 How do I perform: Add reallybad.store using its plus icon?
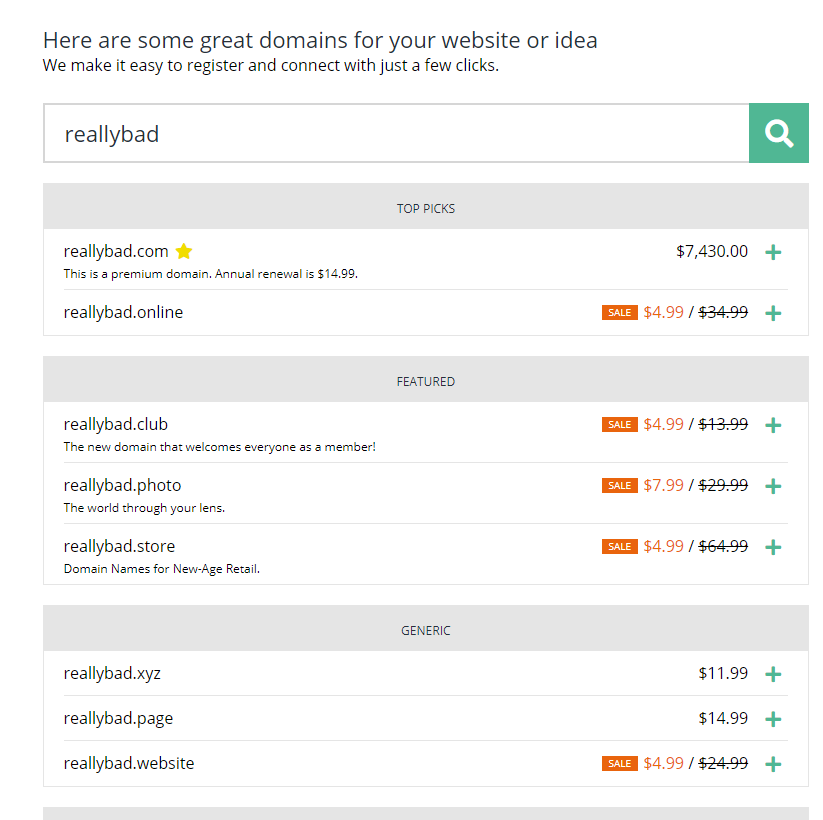pos(773,547)
